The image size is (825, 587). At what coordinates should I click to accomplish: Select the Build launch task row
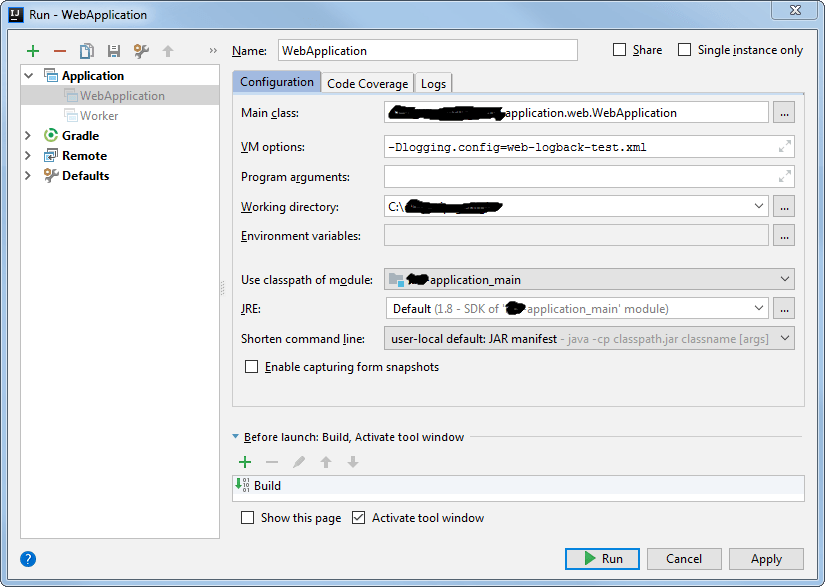pos(518,485)
